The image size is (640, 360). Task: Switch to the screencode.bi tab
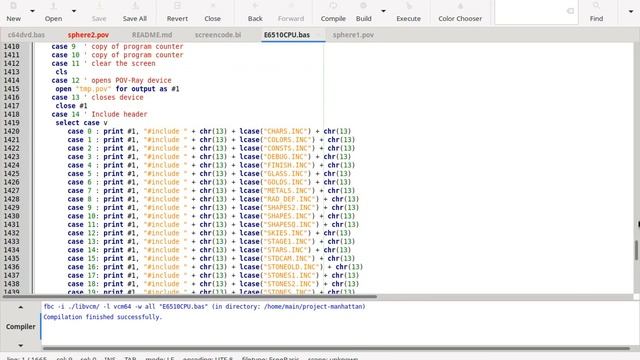218,35
